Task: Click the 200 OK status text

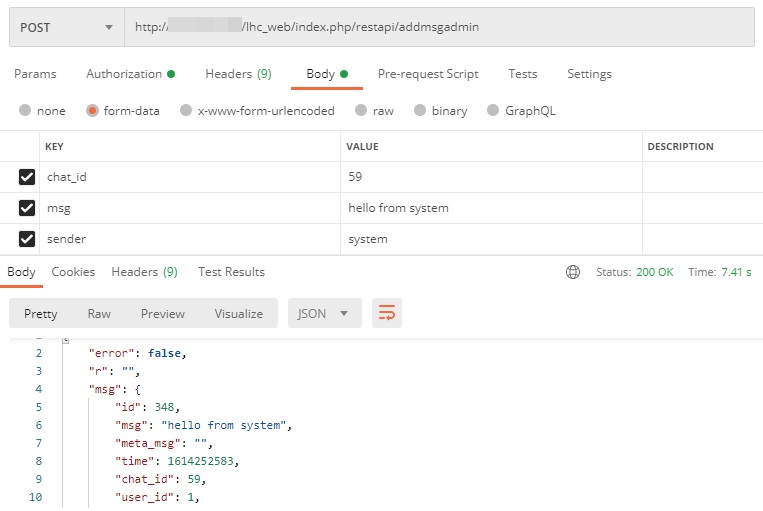Action: [x=654, y=272]
